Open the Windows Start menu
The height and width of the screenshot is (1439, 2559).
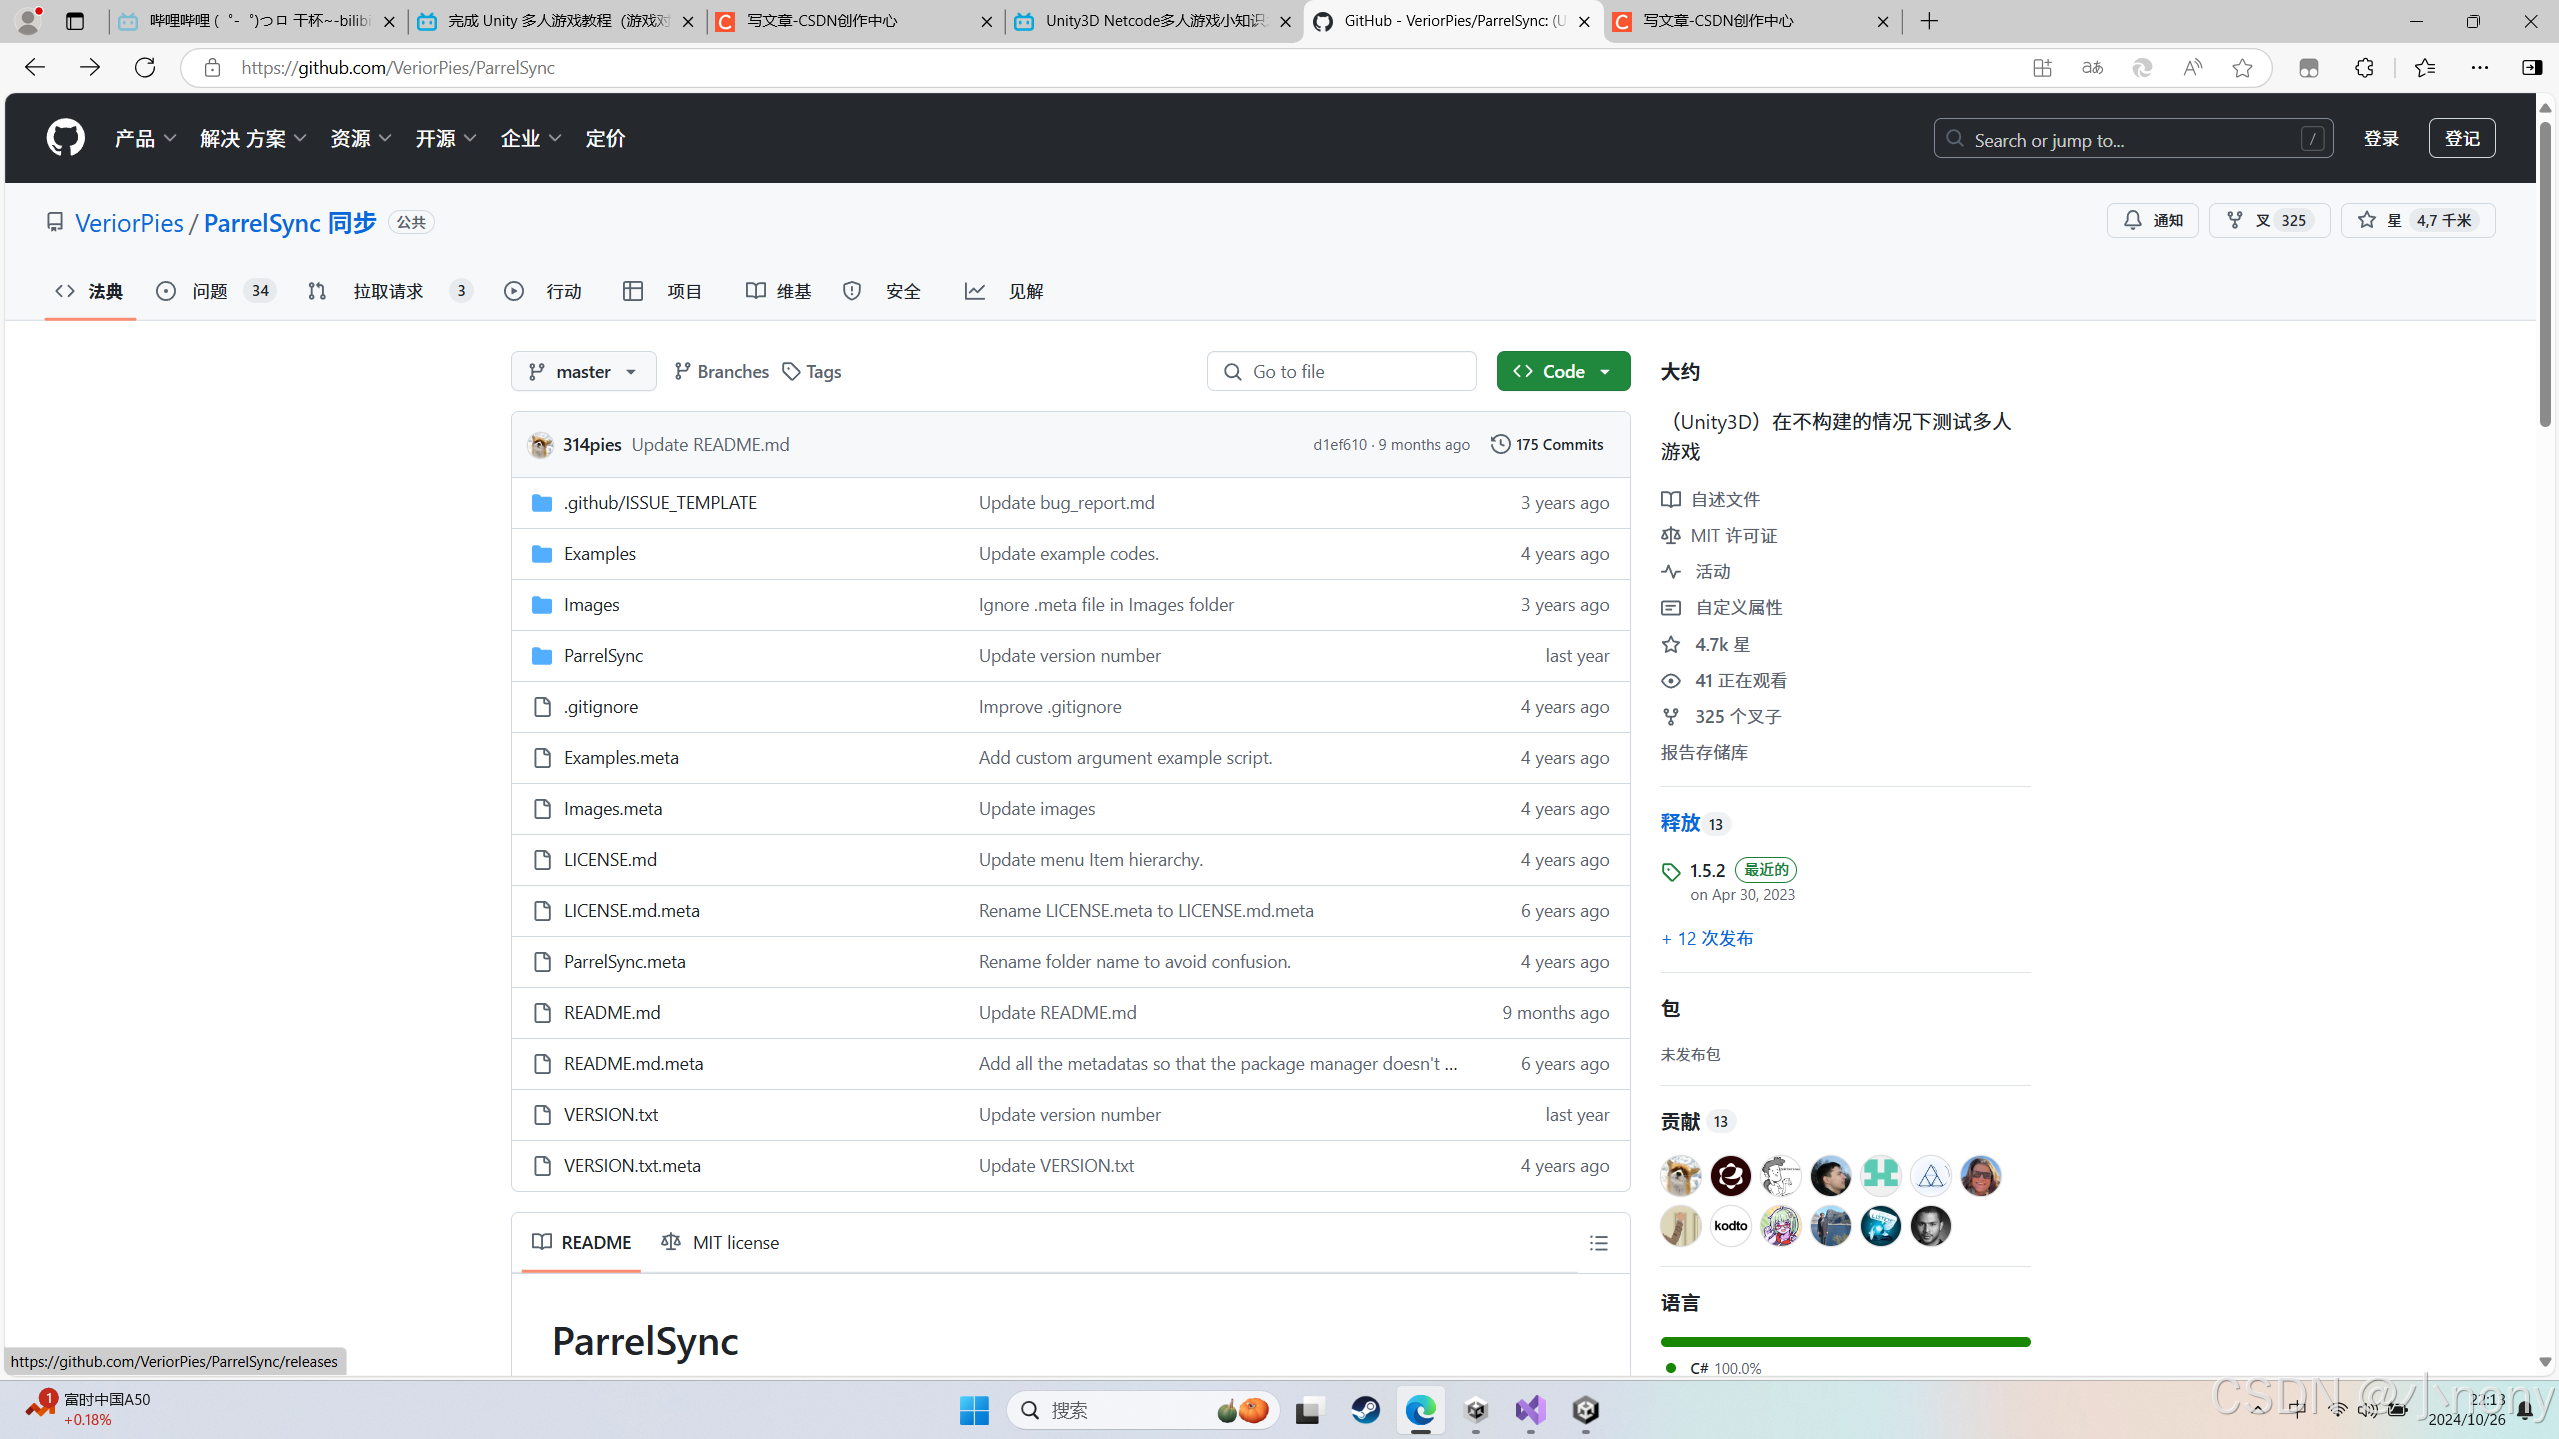coord(973,1410)
